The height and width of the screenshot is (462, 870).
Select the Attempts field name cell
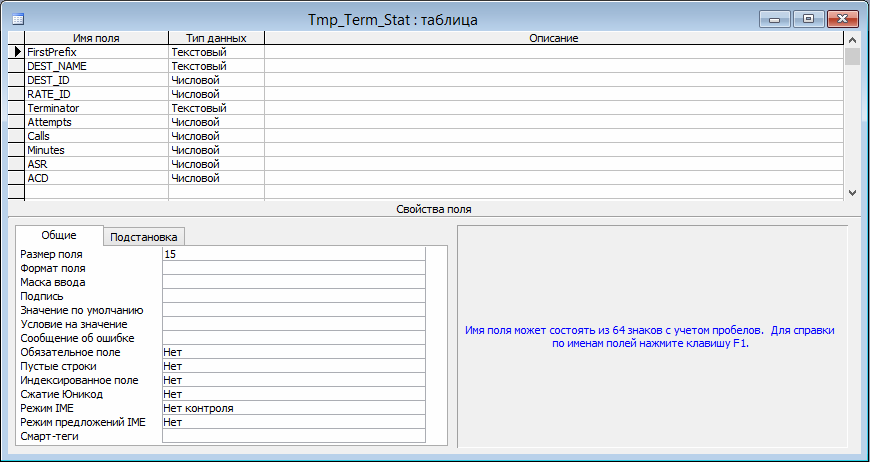[97, 122]
